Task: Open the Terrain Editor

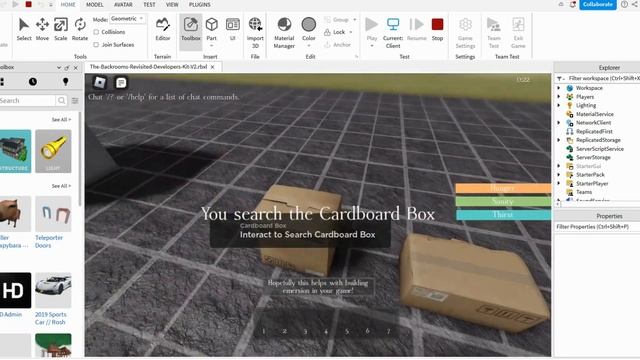Action: point(162,29)
